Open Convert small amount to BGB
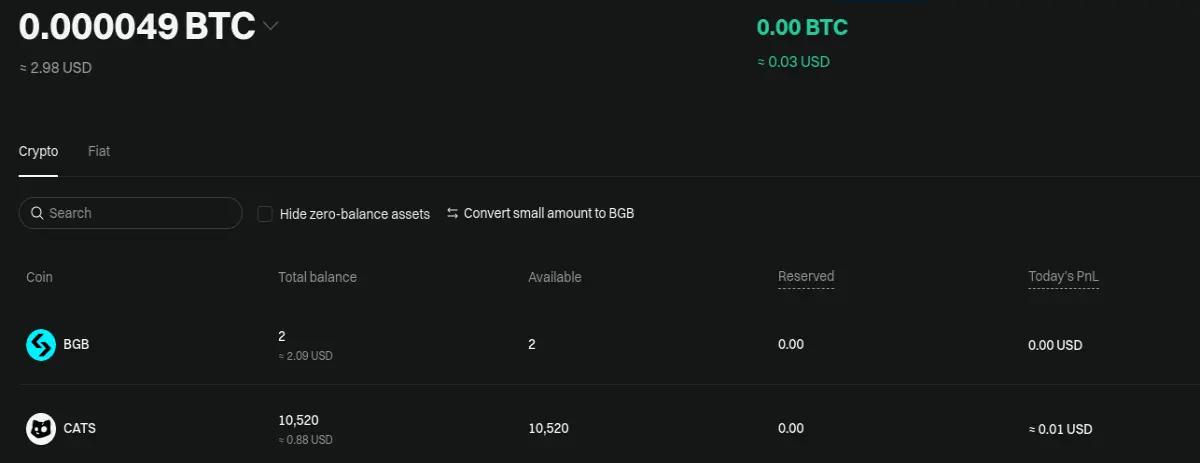Screen dimensions: 1200x463 549,213
